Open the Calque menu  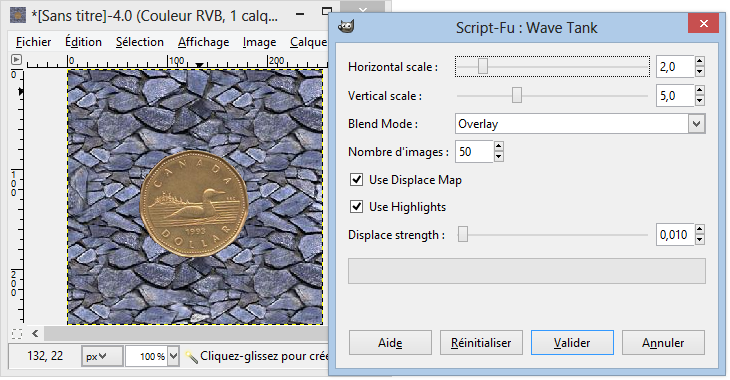308,42
